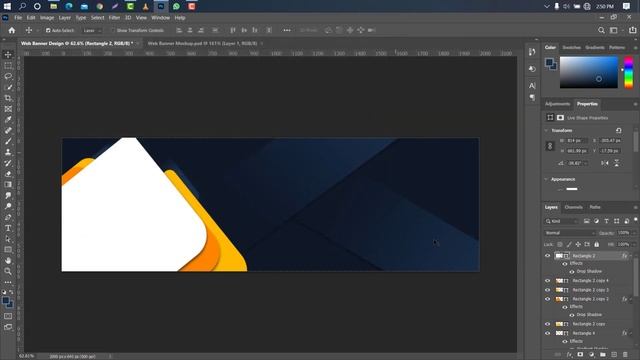The height and width of the screenshot is (360, 640).
Task: Go to the Home screen icon
Action: (11, 30)
